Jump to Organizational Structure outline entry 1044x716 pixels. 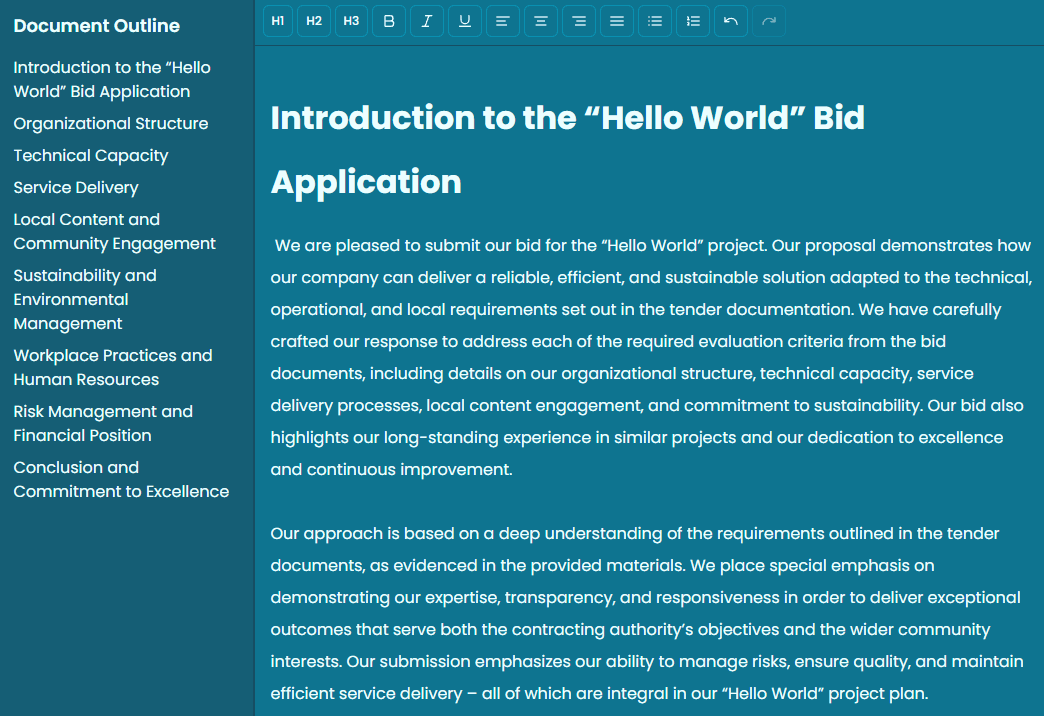click(x=110, y=123)
